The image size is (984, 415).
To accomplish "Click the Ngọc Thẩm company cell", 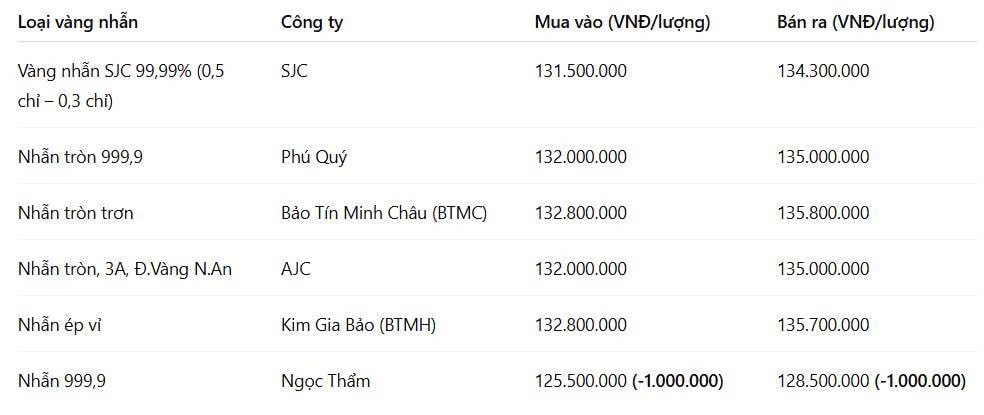I will point(327,381).
